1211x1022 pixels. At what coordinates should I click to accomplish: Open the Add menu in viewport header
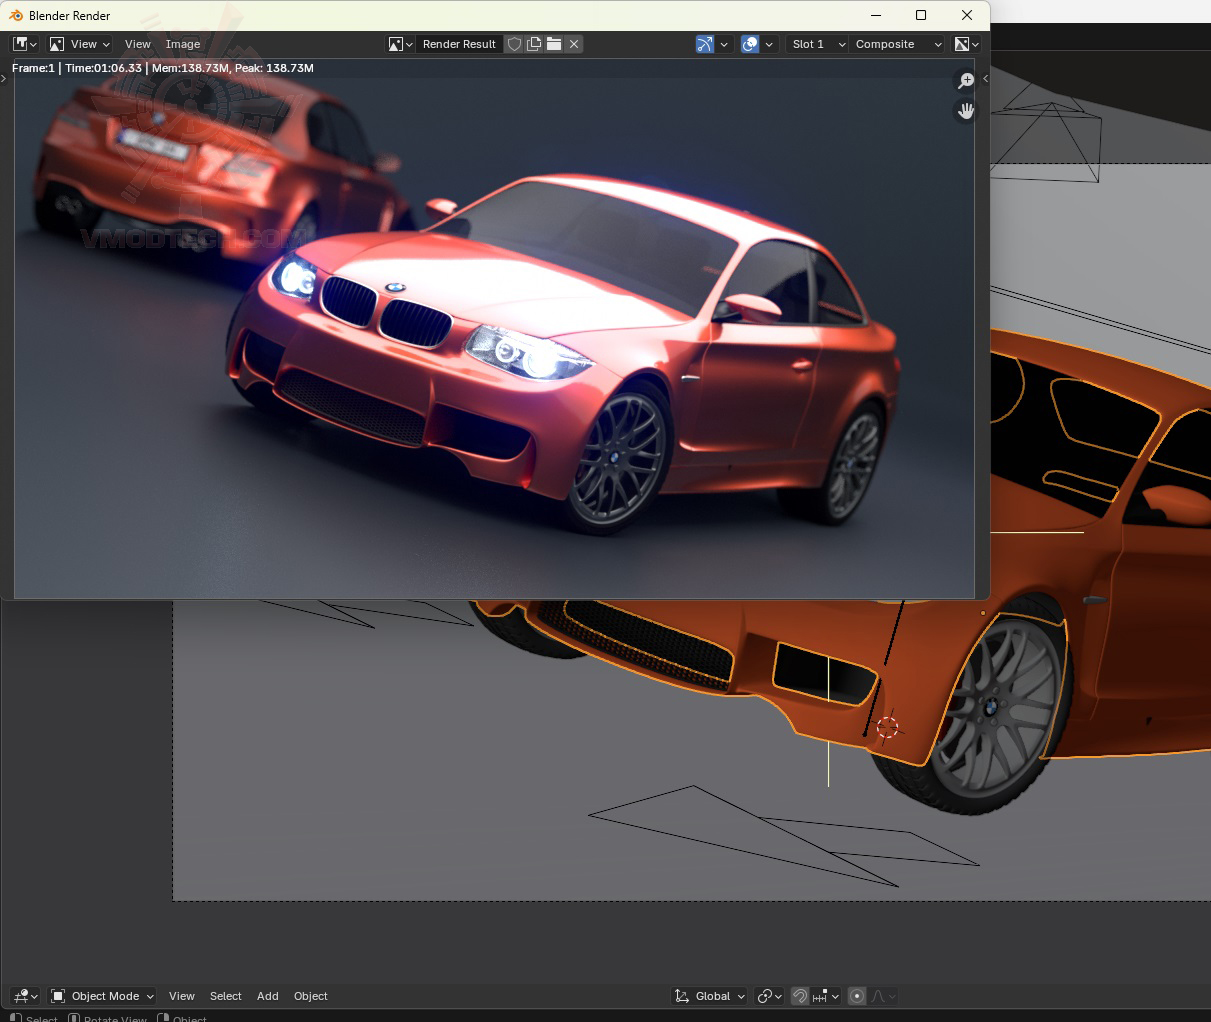point(268,996)
